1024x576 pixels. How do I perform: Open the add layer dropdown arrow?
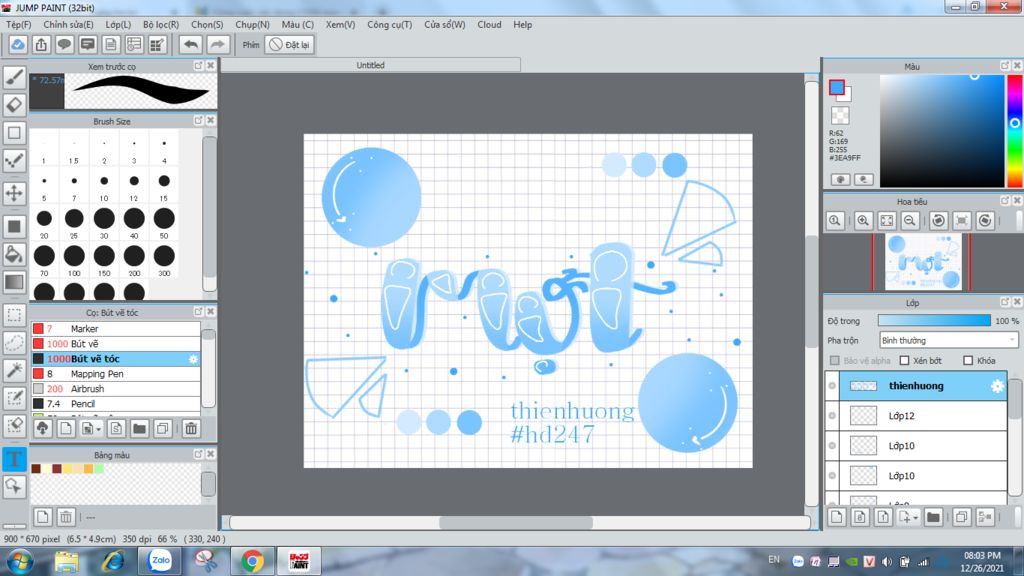pyautogui.click(x=916, y=518)
